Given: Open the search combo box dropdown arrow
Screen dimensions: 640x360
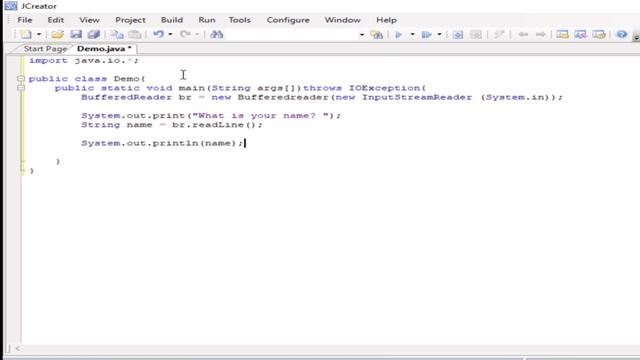Looking at the screenshot, I should click(362, 35).
